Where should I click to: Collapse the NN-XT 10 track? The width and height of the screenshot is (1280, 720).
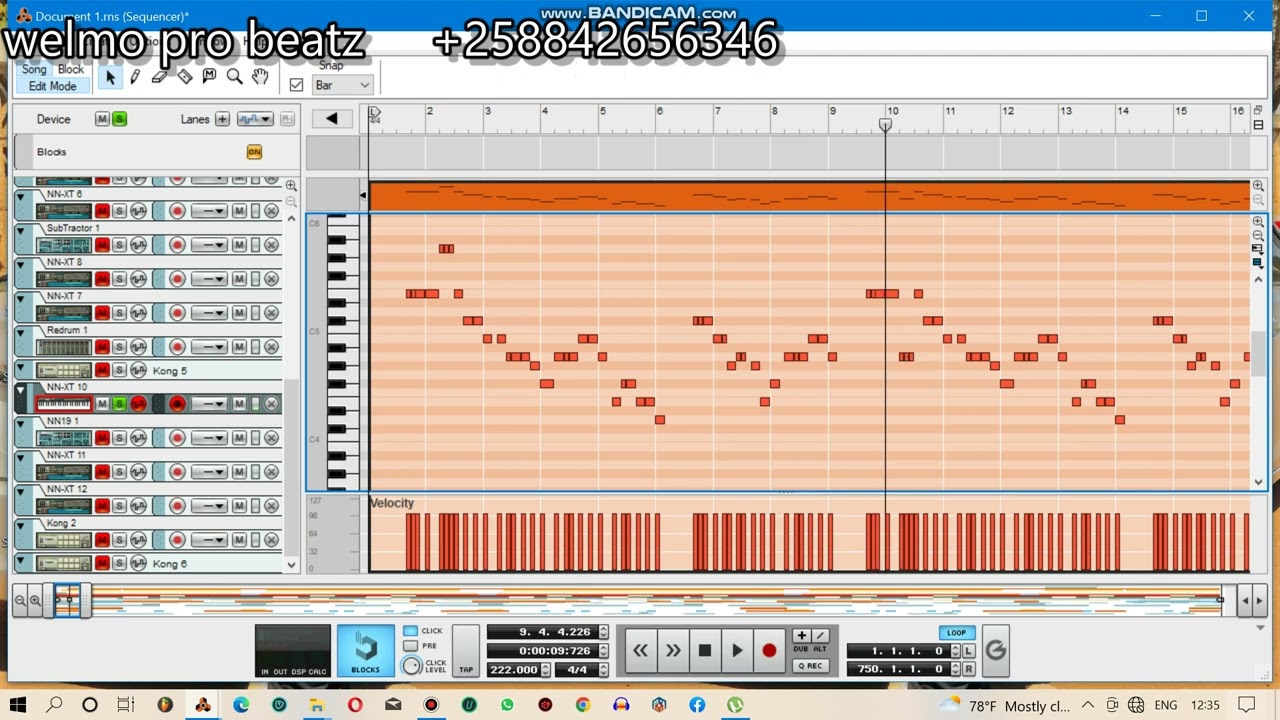(x=20, y=390)
